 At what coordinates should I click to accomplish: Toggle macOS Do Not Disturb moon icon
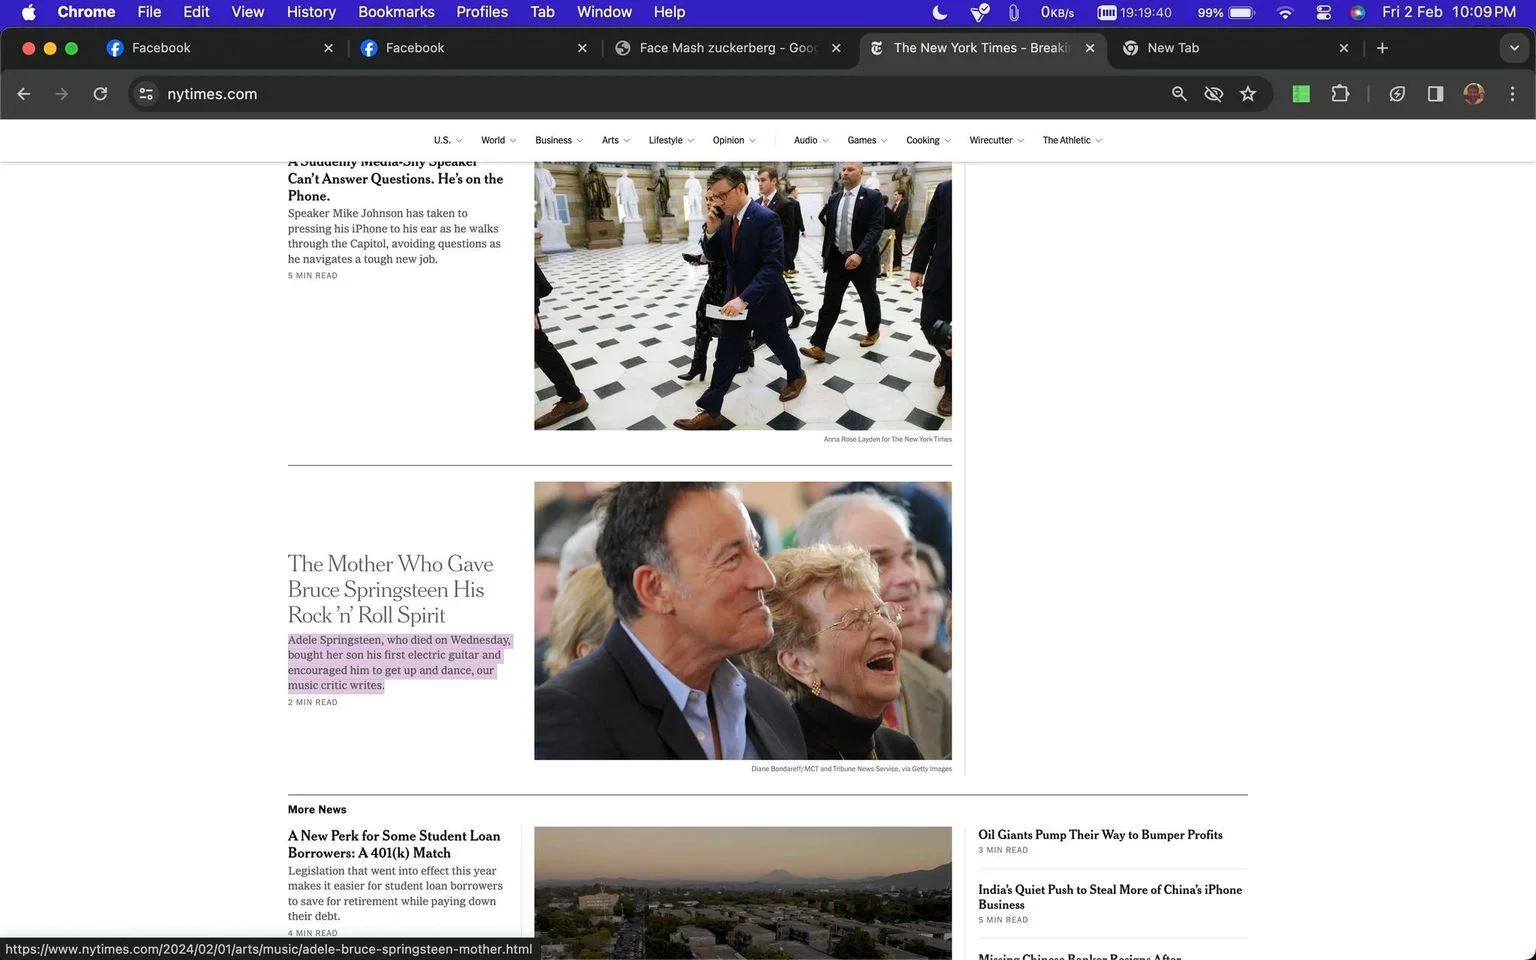click(940, 12)
